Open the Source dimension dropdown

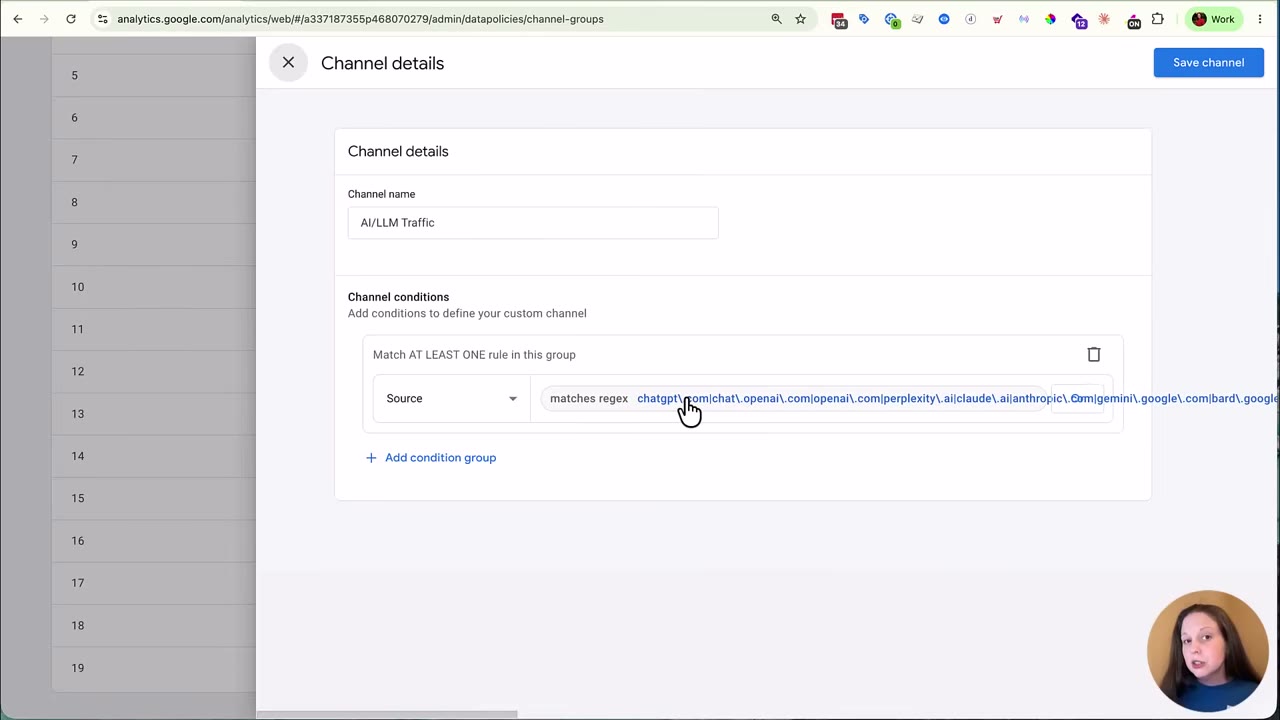[452, 398]
